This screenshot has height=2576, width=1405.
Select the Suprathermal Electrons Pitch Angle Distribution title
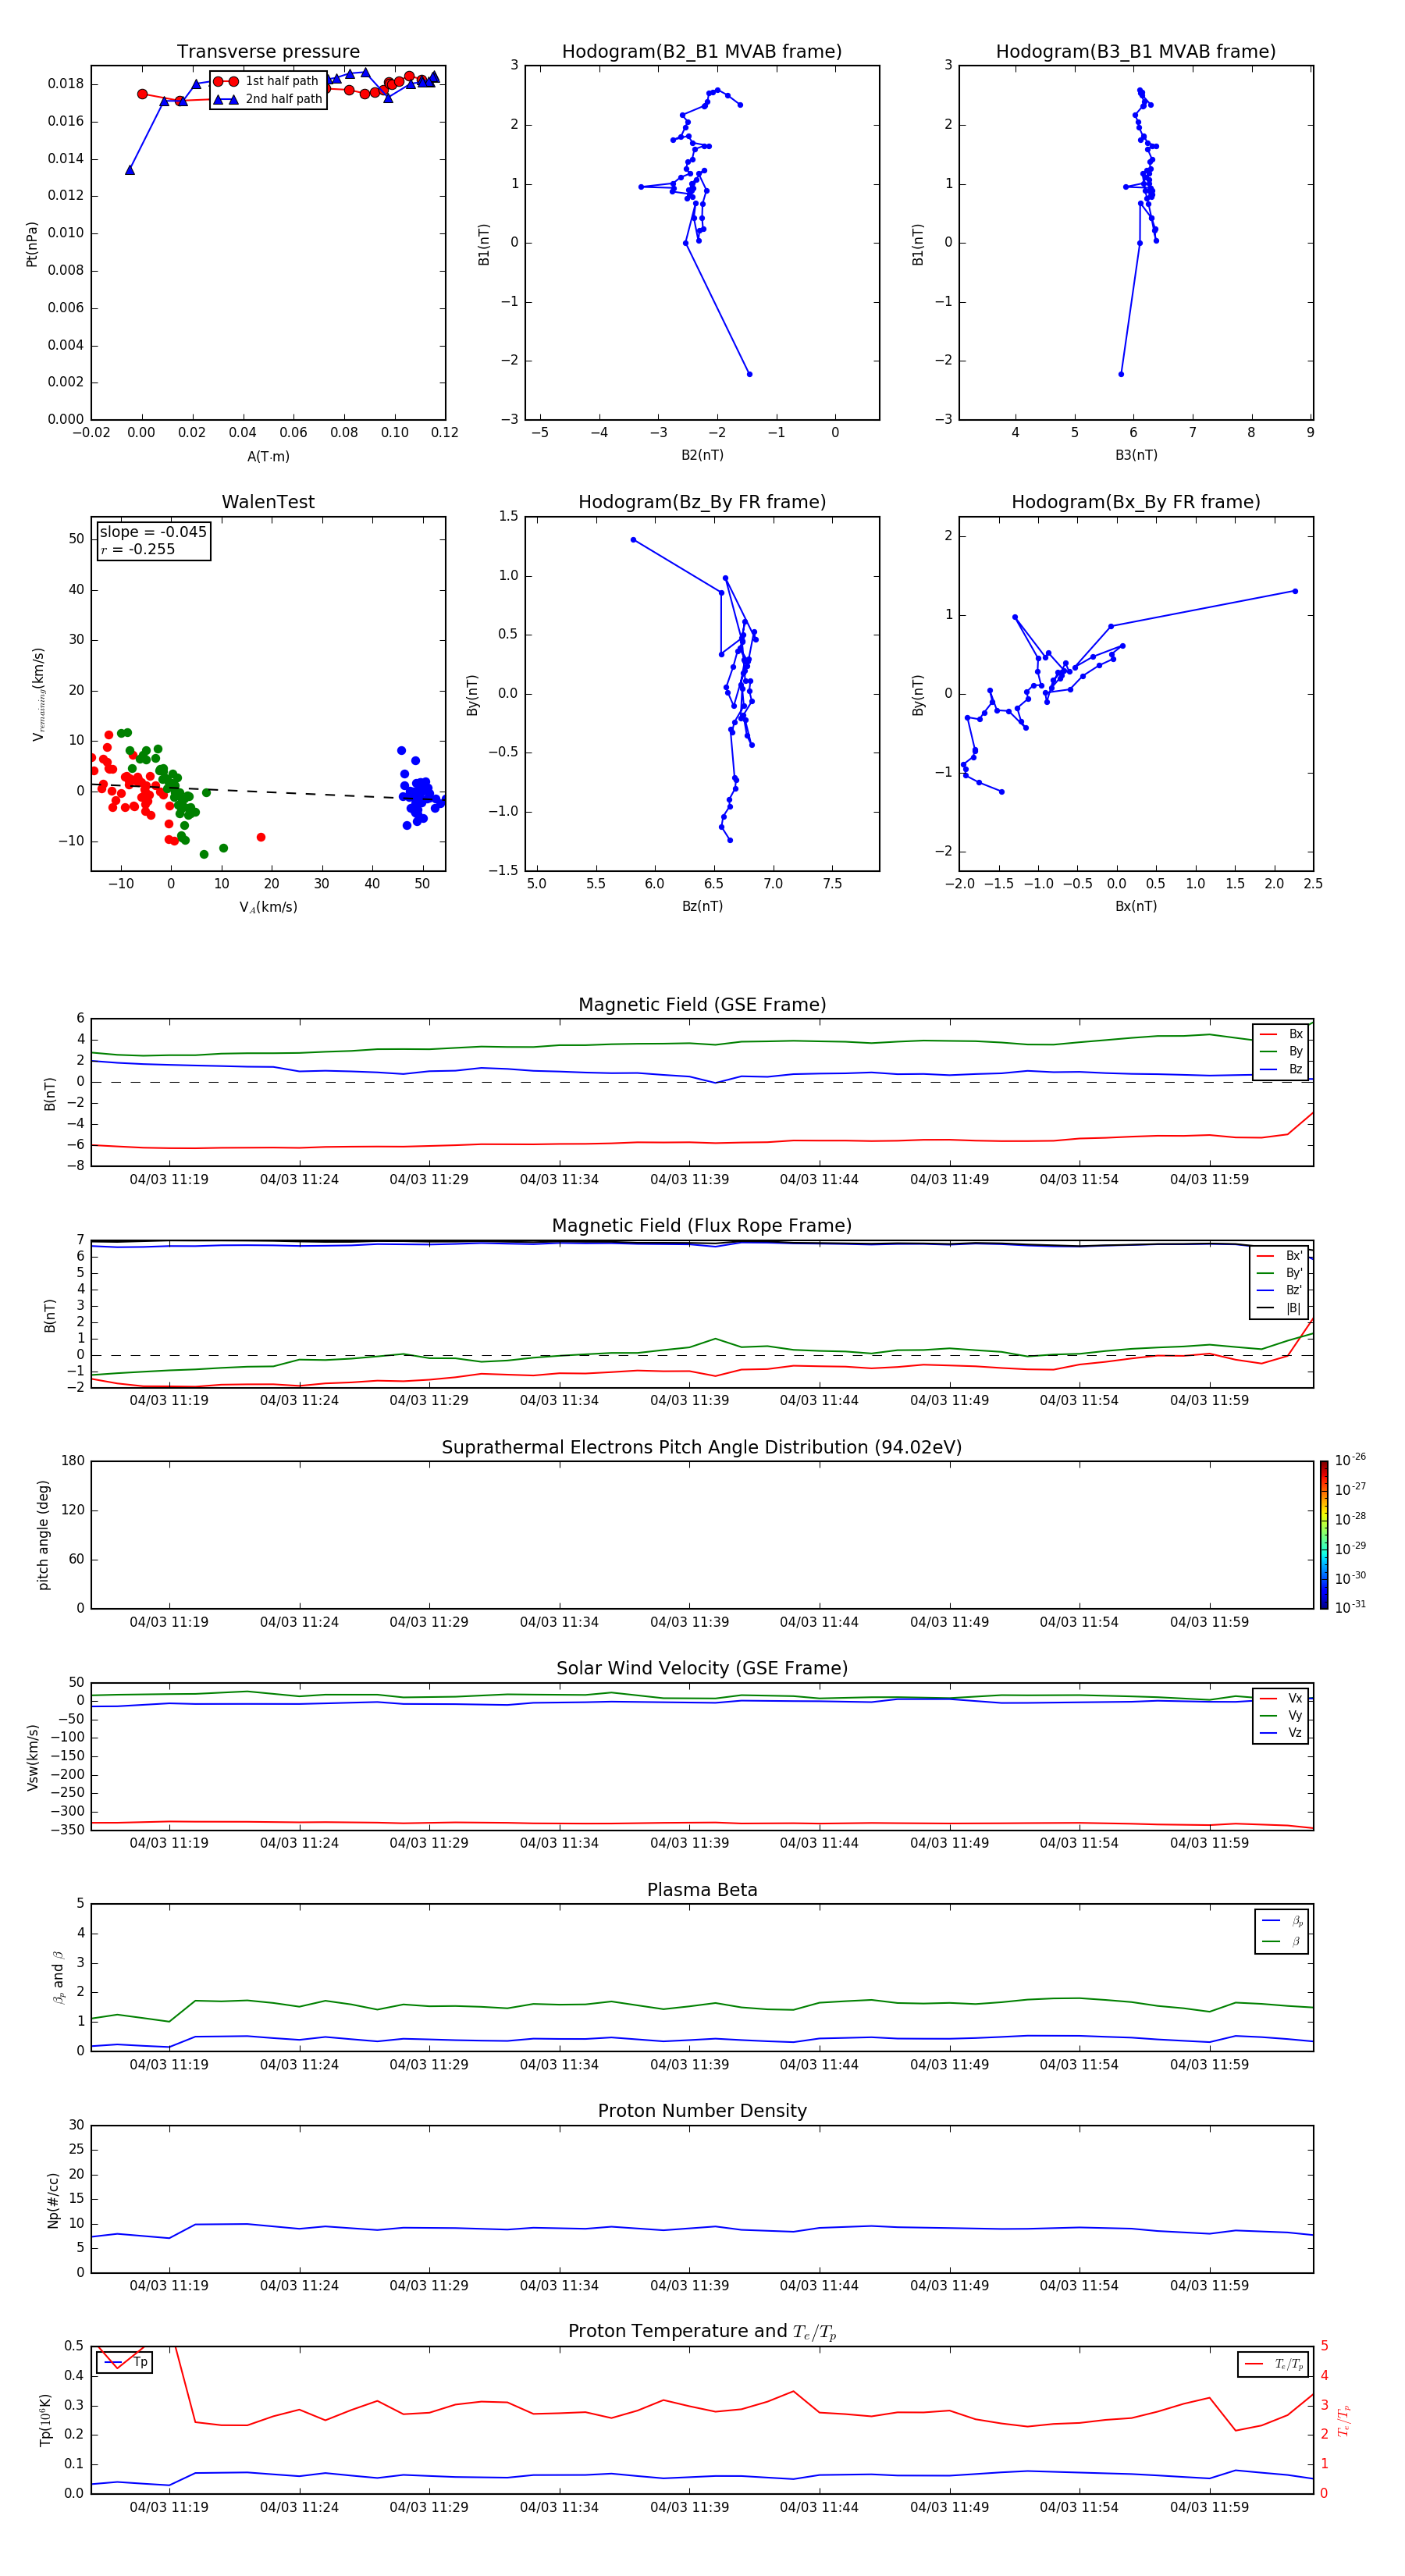point(702,1448)
